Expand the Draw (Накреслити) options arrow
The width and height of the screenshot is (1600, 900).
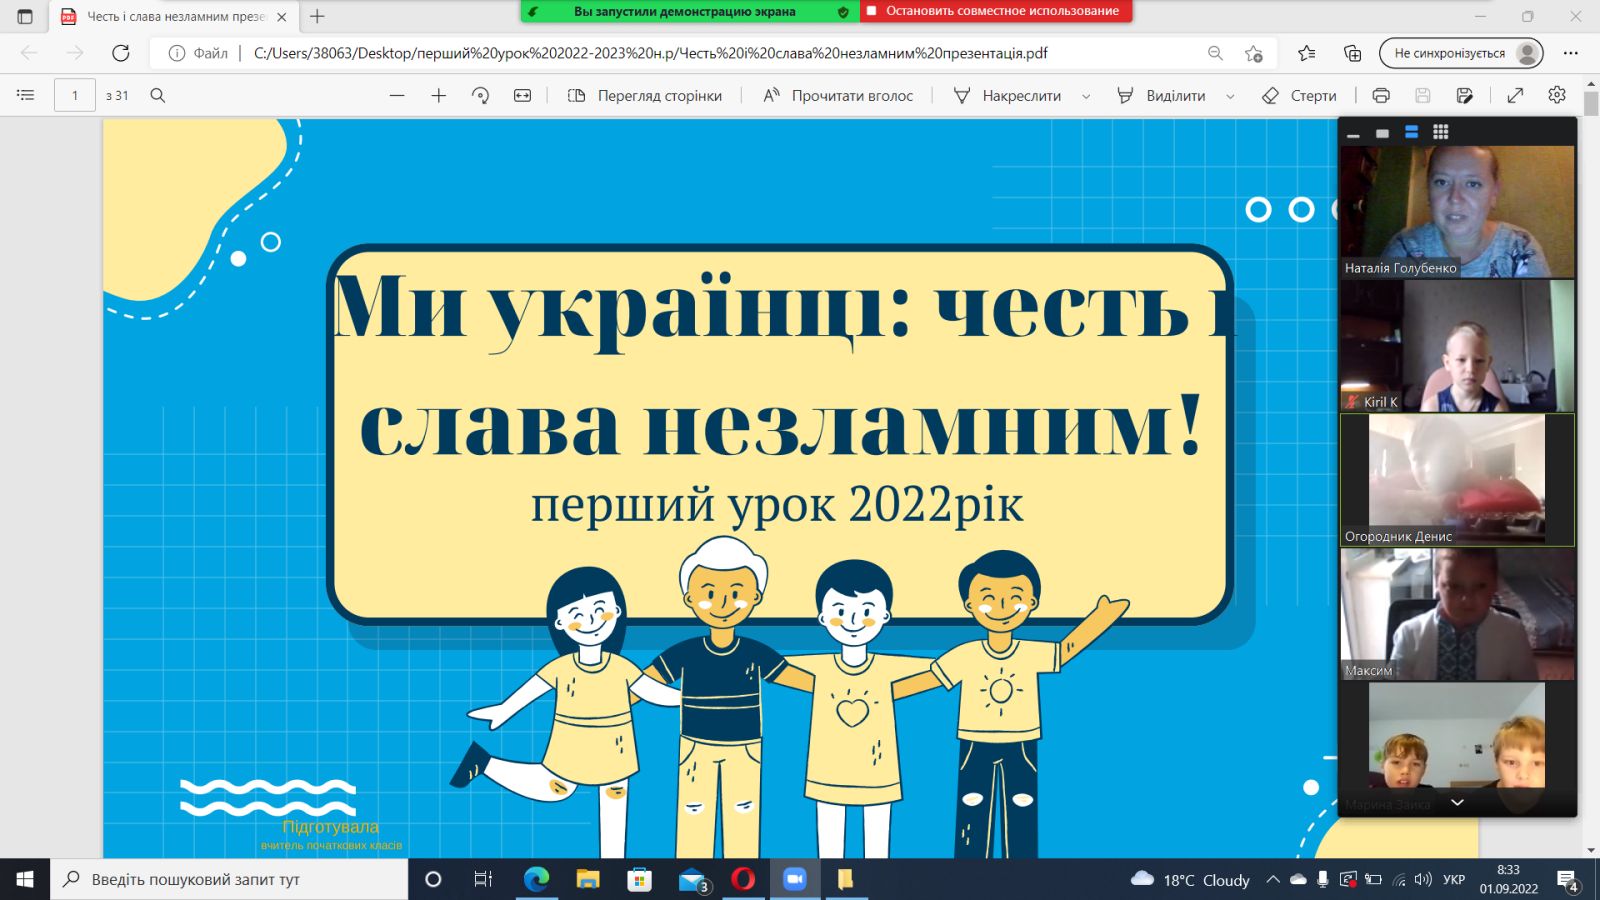(1086, 97)
